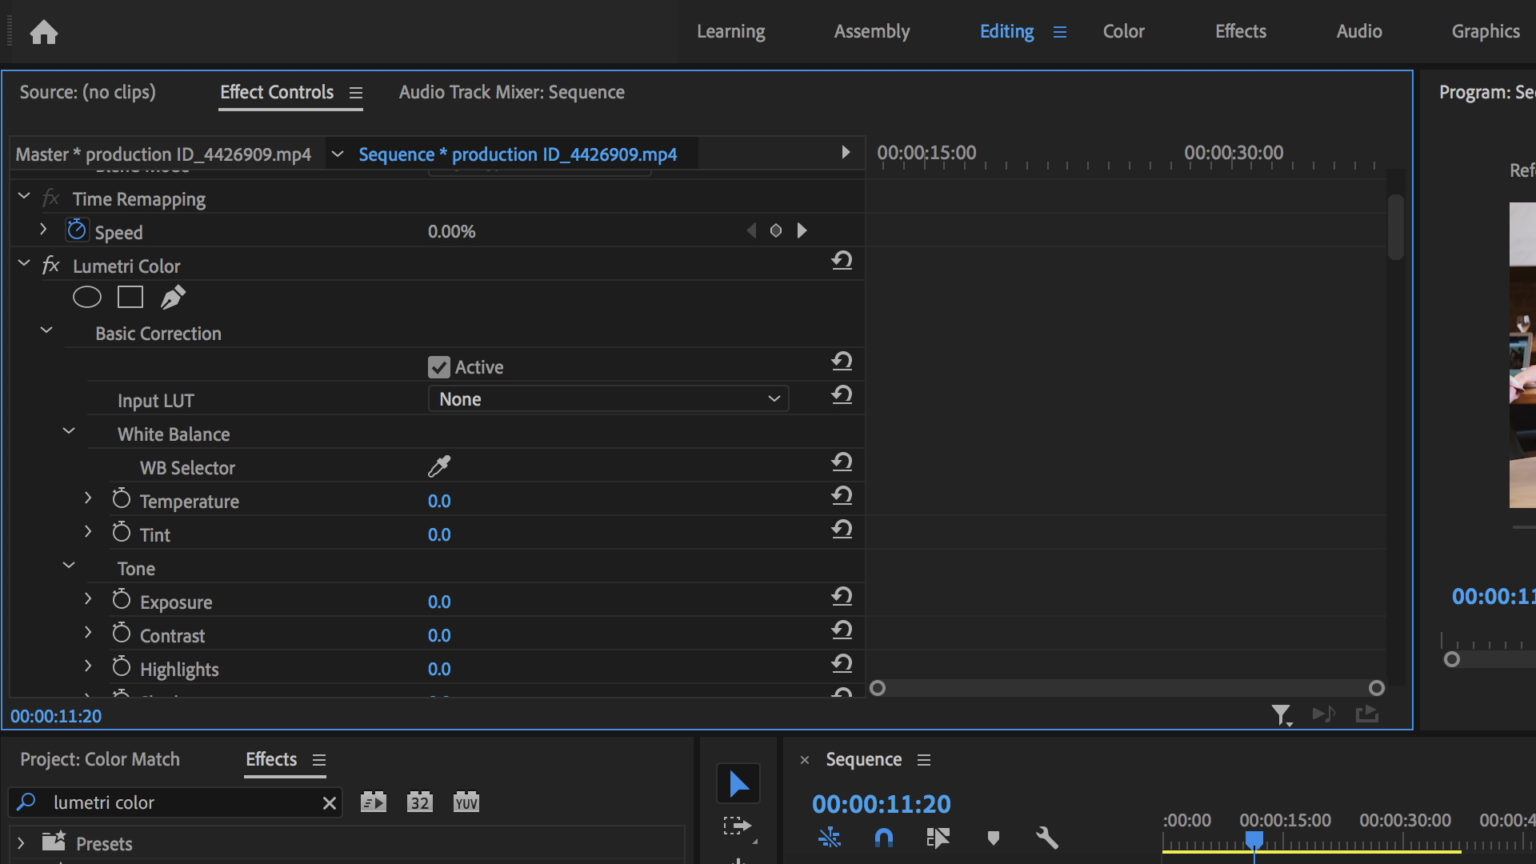1536x864 pixels.
Task: Reset the Lumetri Color effect
Action: [842, 260]
